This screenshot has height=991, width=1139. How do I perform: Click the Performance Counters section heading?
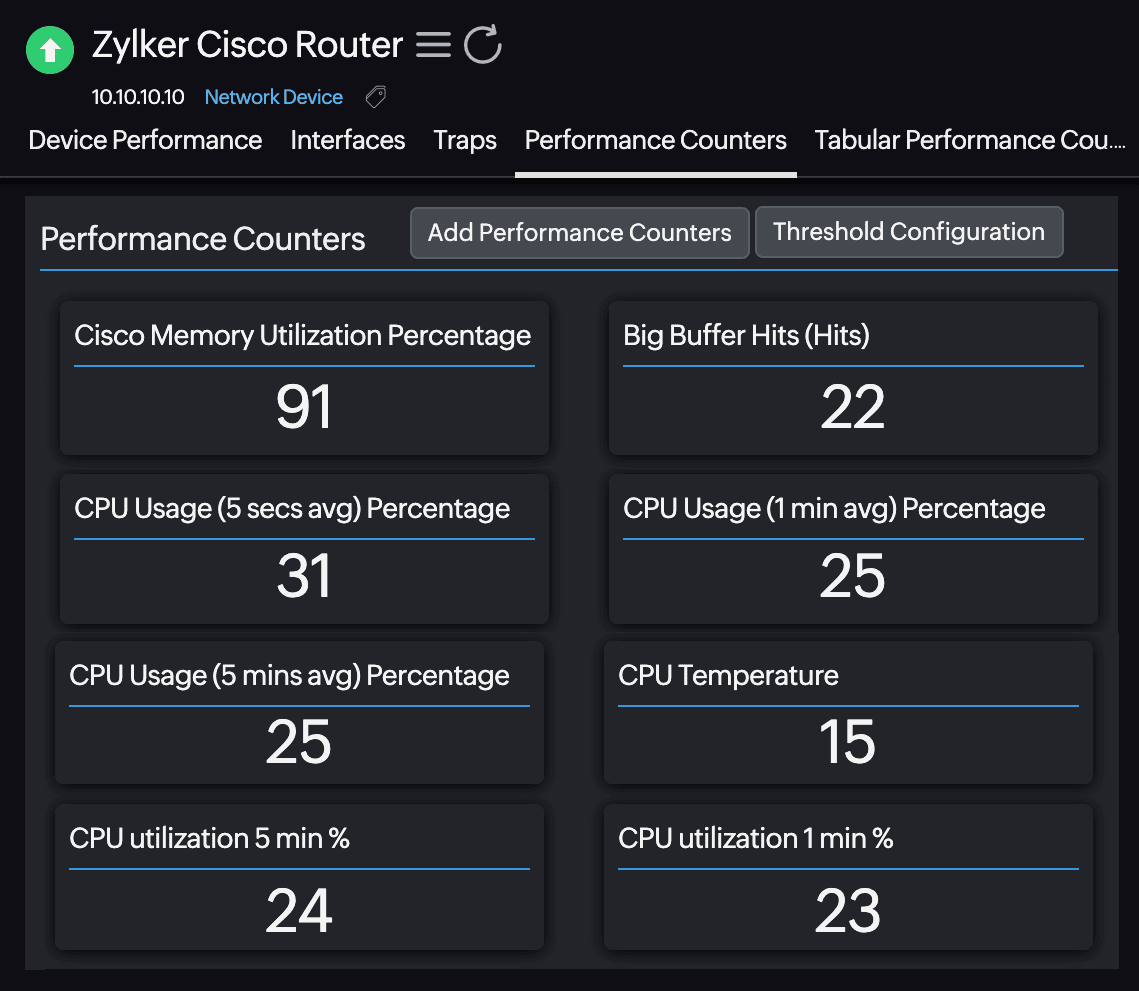pyautogui.click(x=202, y=239)
